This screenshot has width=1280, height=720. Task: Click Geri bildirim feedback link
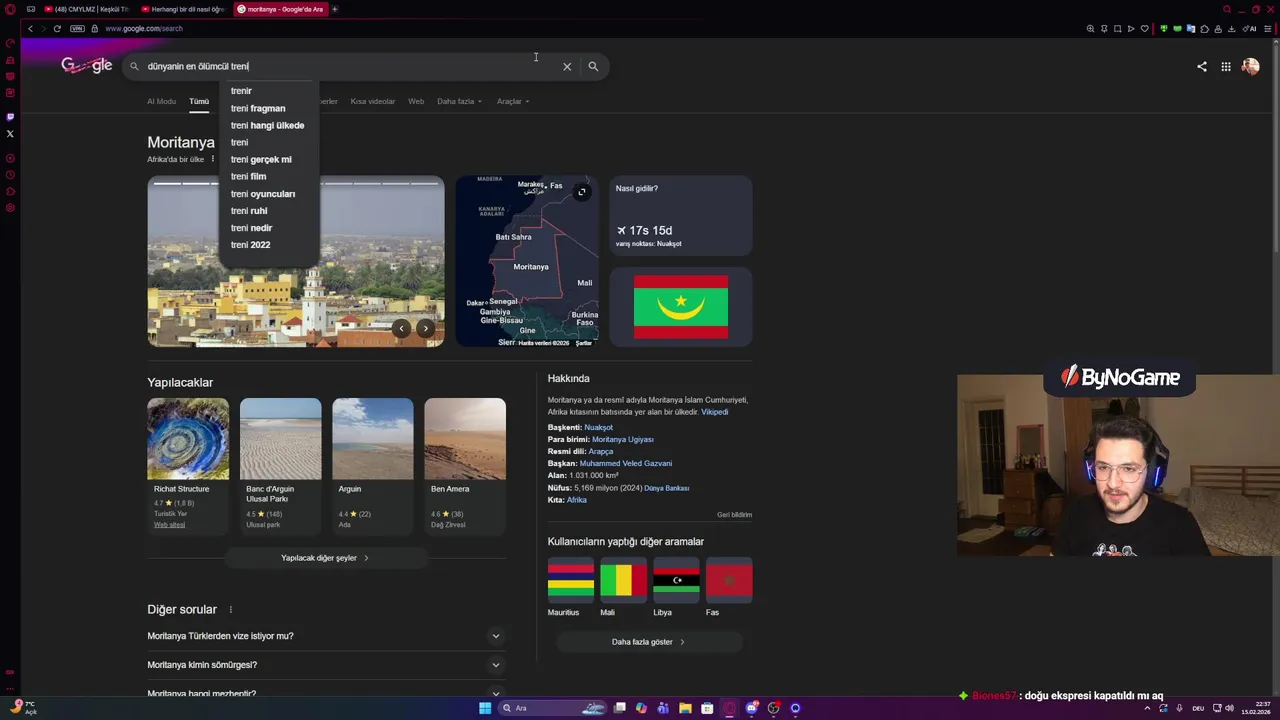point(734,515)
